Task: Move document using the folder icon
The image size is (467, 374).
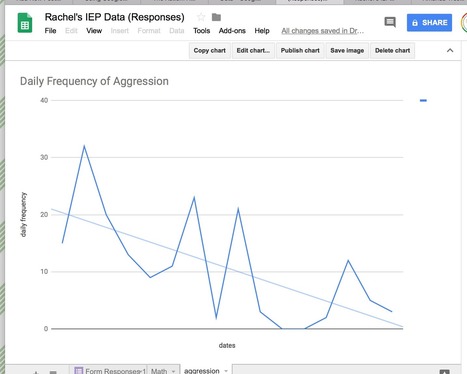Action: pos(216,17)
